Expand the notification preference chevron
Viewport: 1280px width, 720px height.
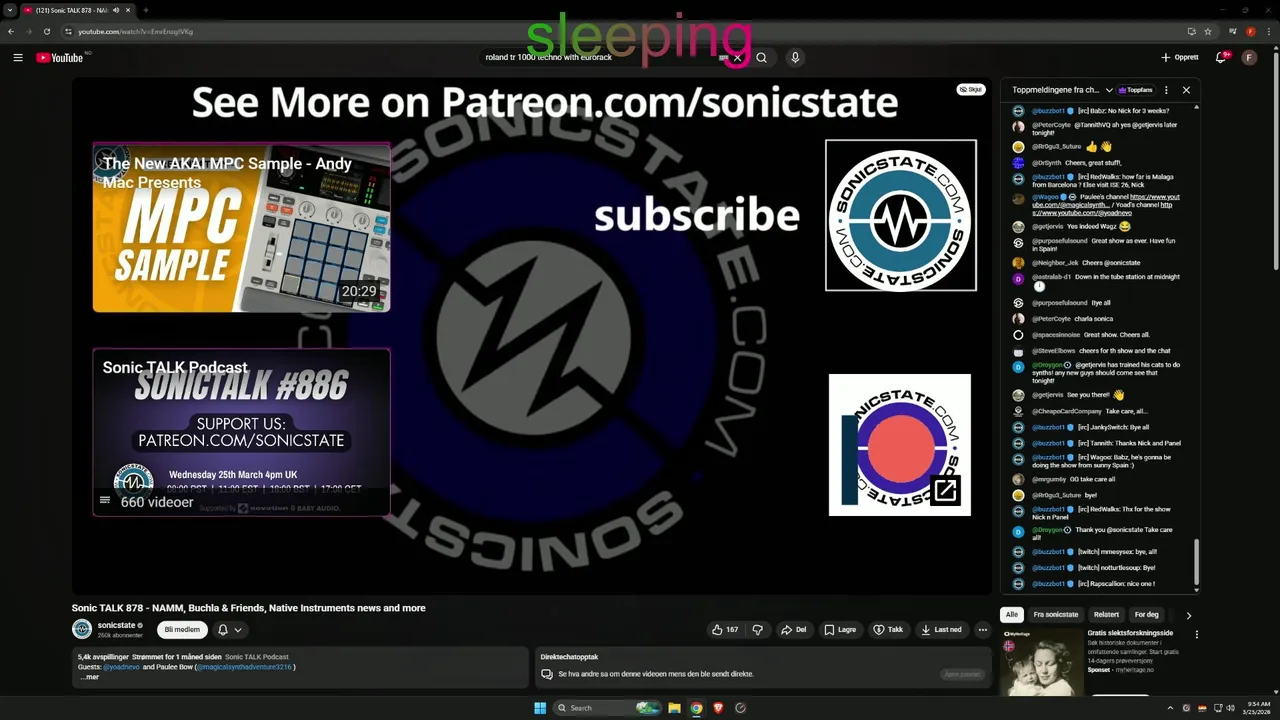pos(238,630)
